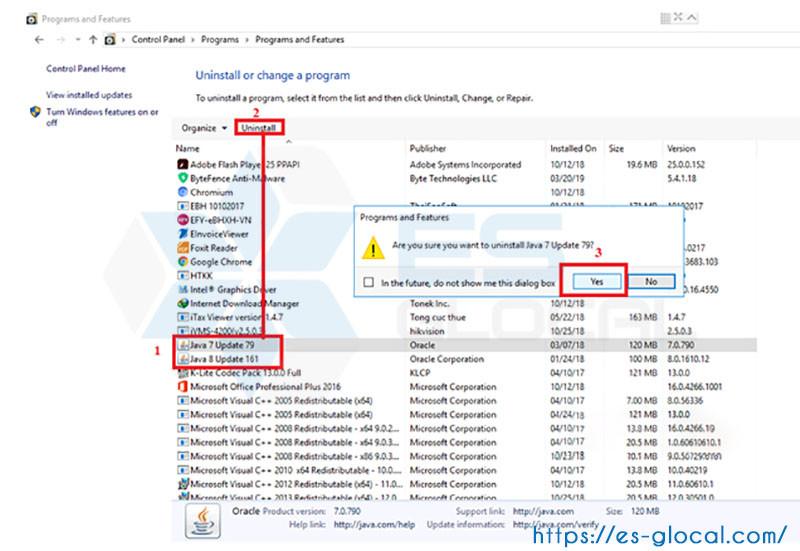
Task: Cancel uninstall with the No button
Action: pos(651,282)
